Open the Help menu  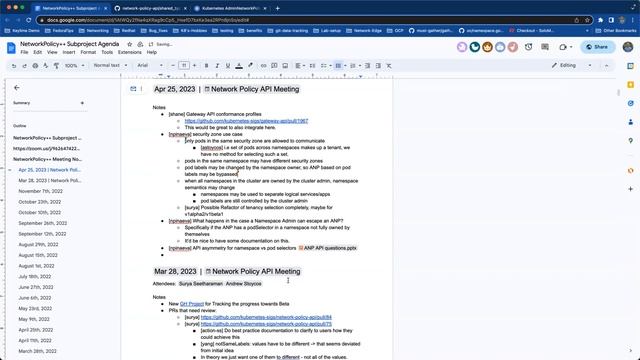151,52
